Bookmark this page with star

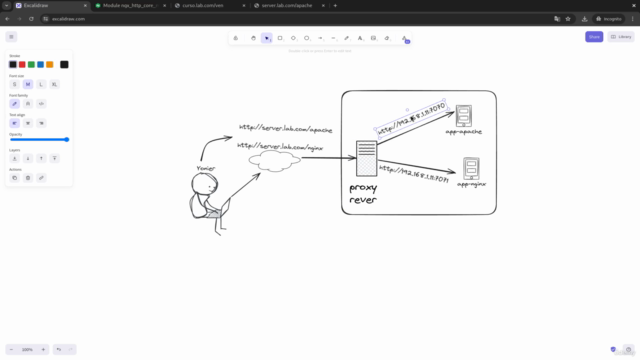tap(568, 19)
